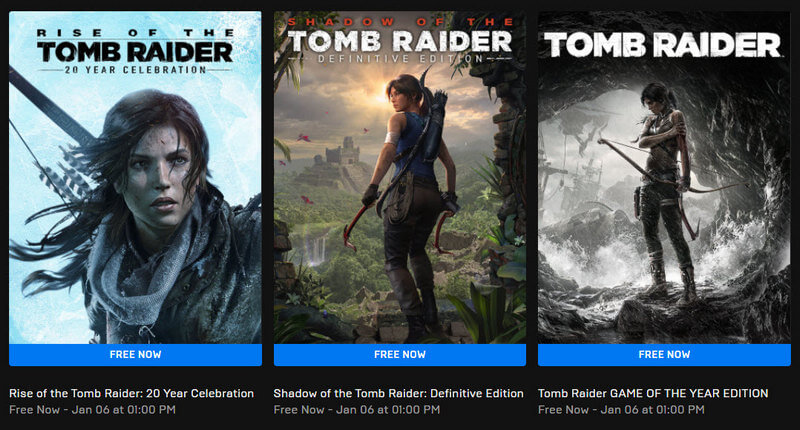This screenshot has height=430, width=800.
Task: Open the Rise of the Tomb Raider: 20 Year Celebration title link
Action: pos(132,393)
